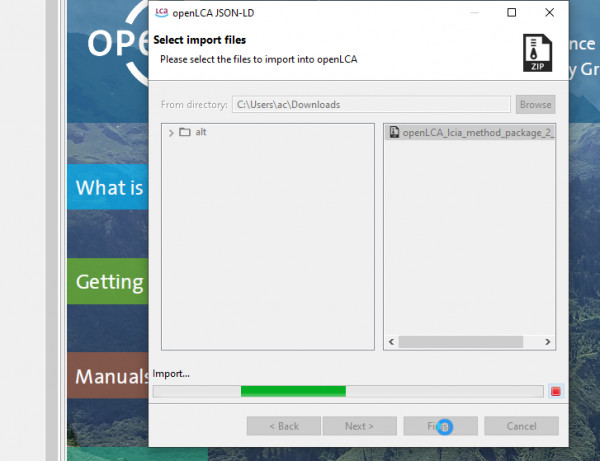Click the Finish button

(x=440, y=426)
